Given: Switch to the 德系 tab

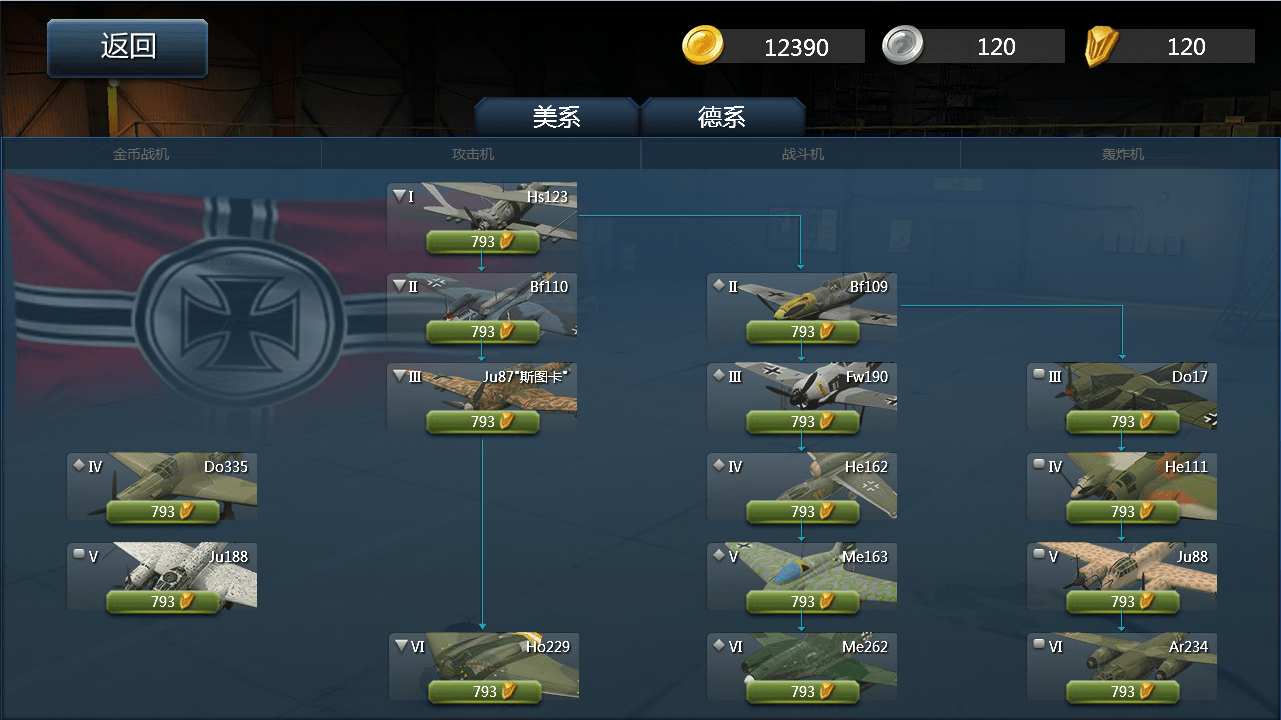Looking at the screenshot, I should coord(722,117).
